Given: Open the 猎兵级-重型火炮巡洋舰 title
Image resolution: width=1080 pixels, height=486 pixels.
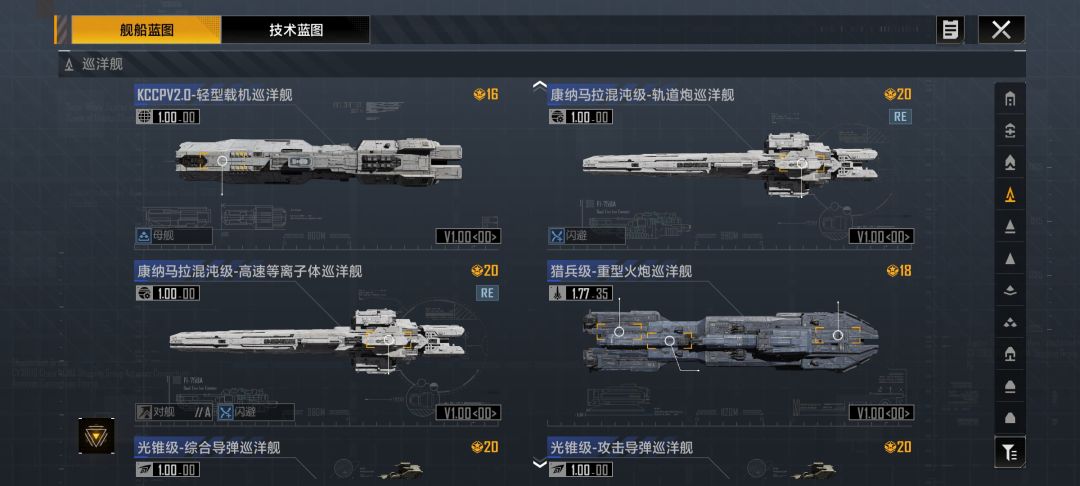Looking at the screenshot, I should (x=620, y=271).
